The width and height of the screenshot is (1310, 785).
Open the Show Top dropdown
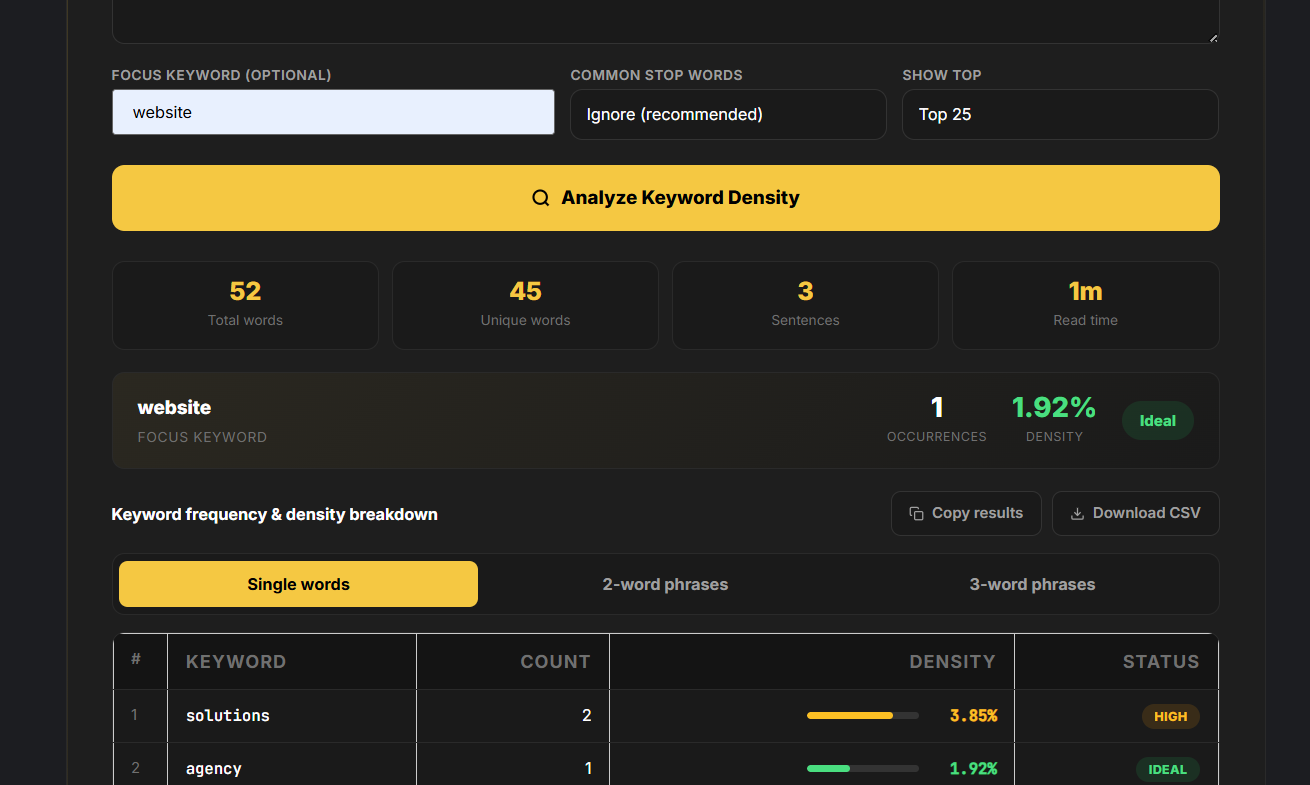1060,115
